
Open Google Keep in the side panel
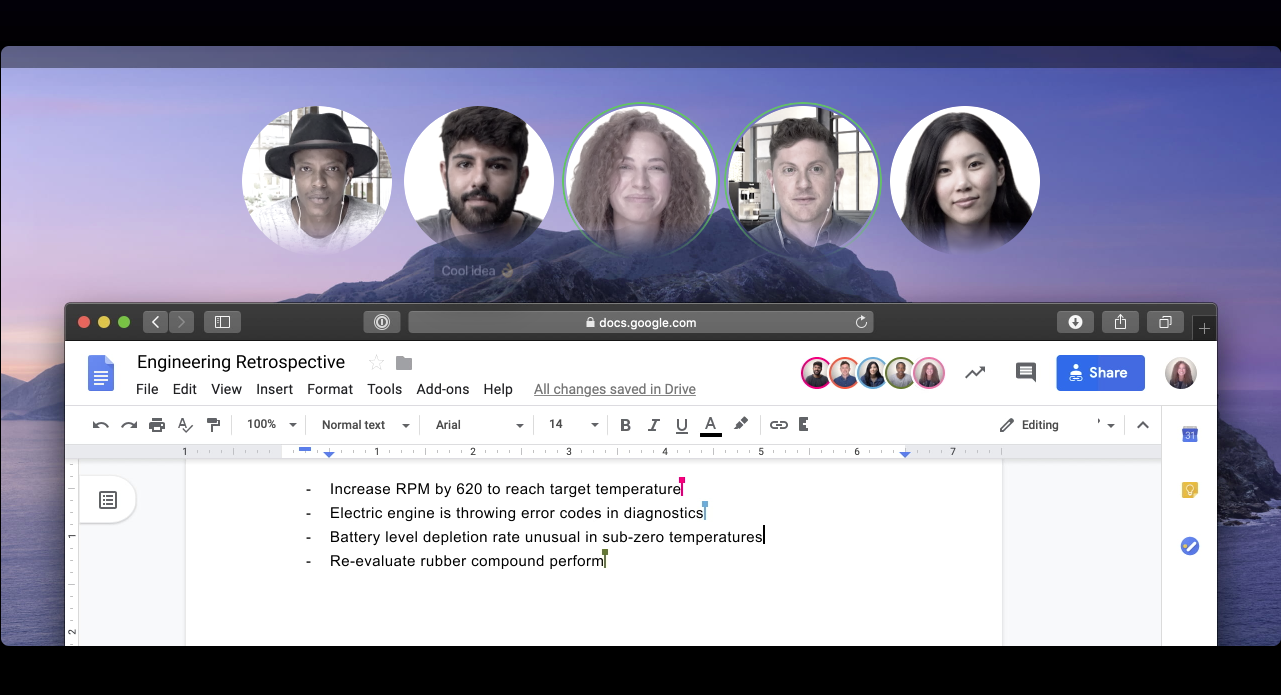1189,490
